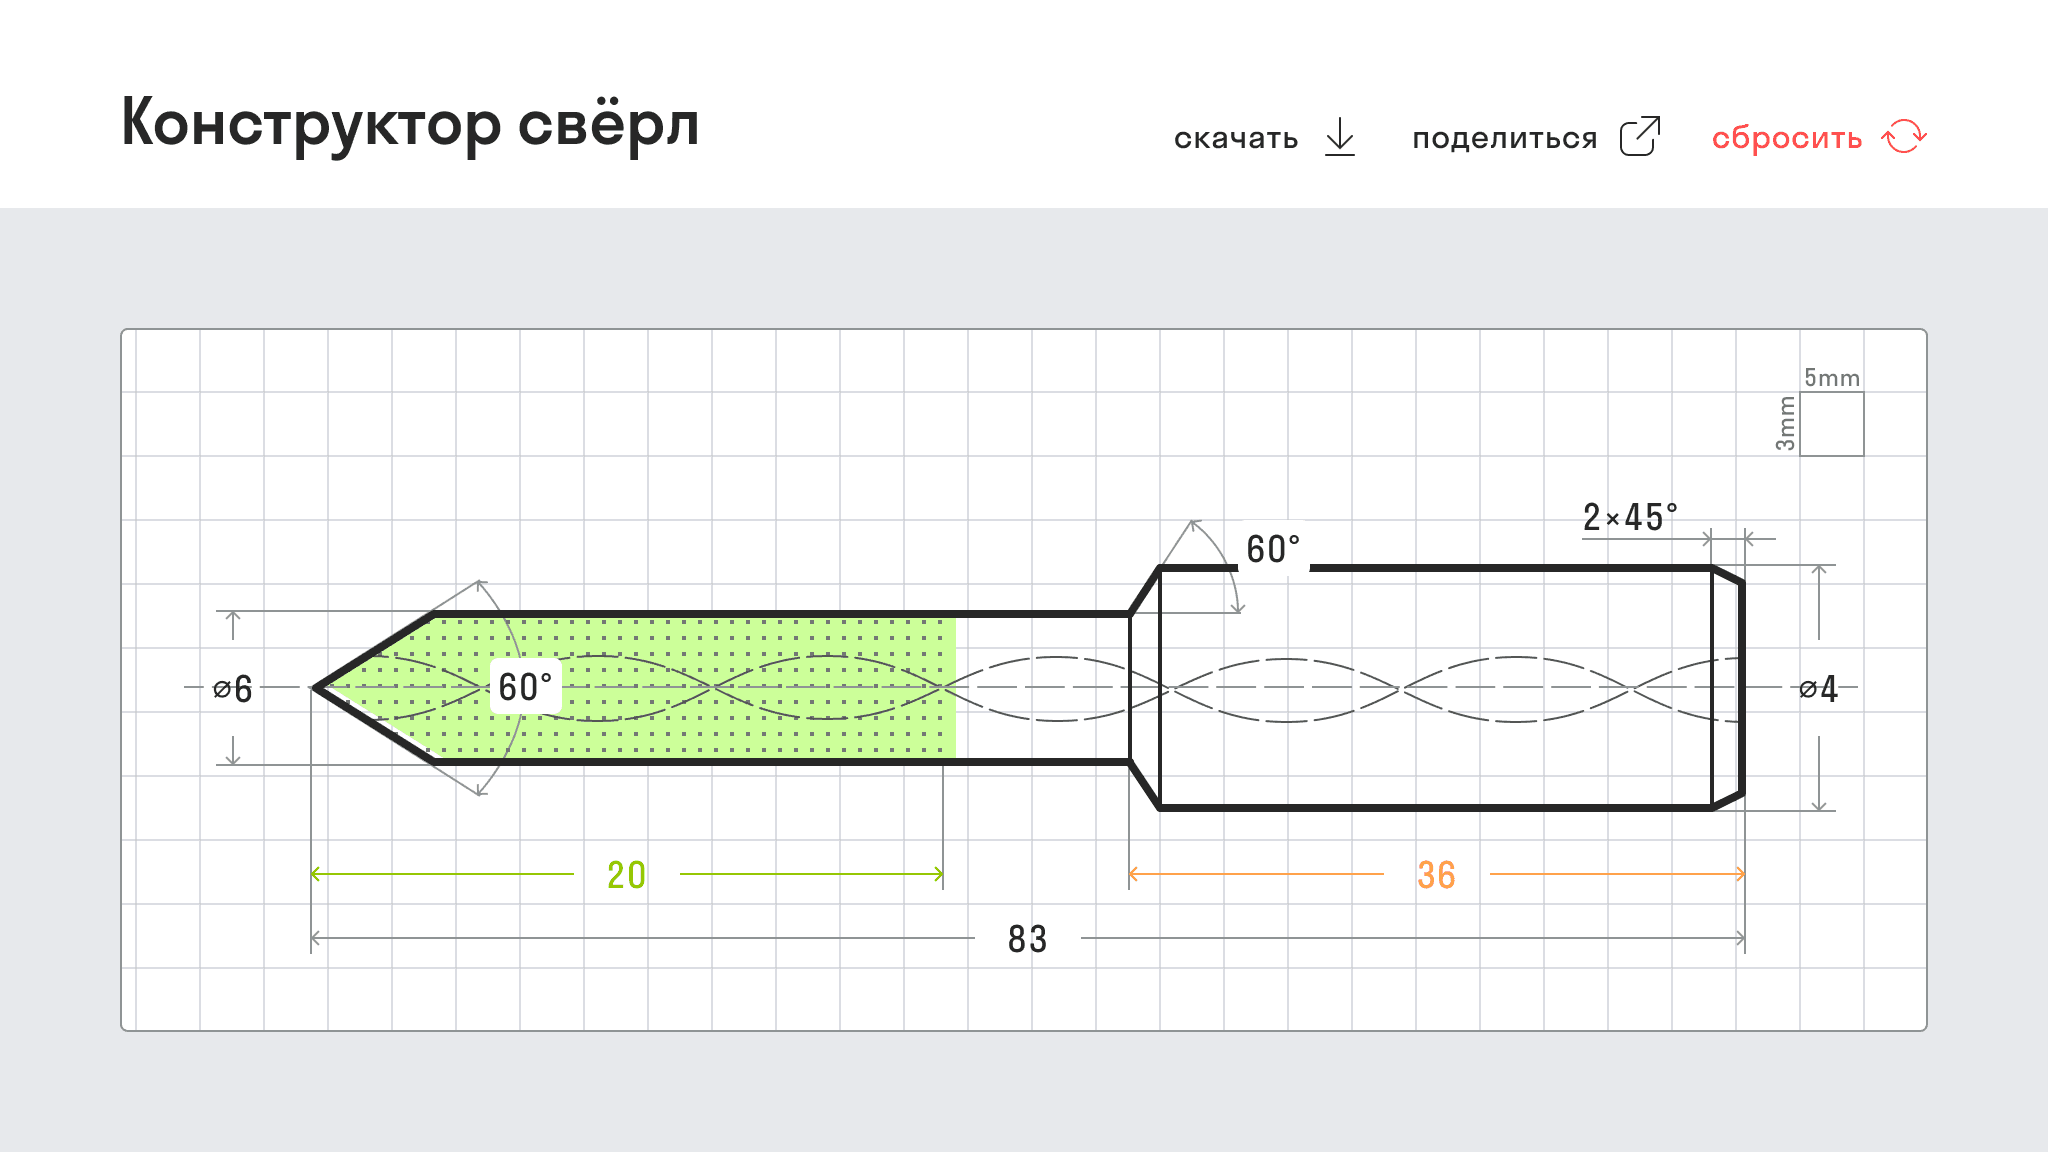Click the tip angle arc arrow
This screenshot has width=2048, height=1152.
point(481,585)
